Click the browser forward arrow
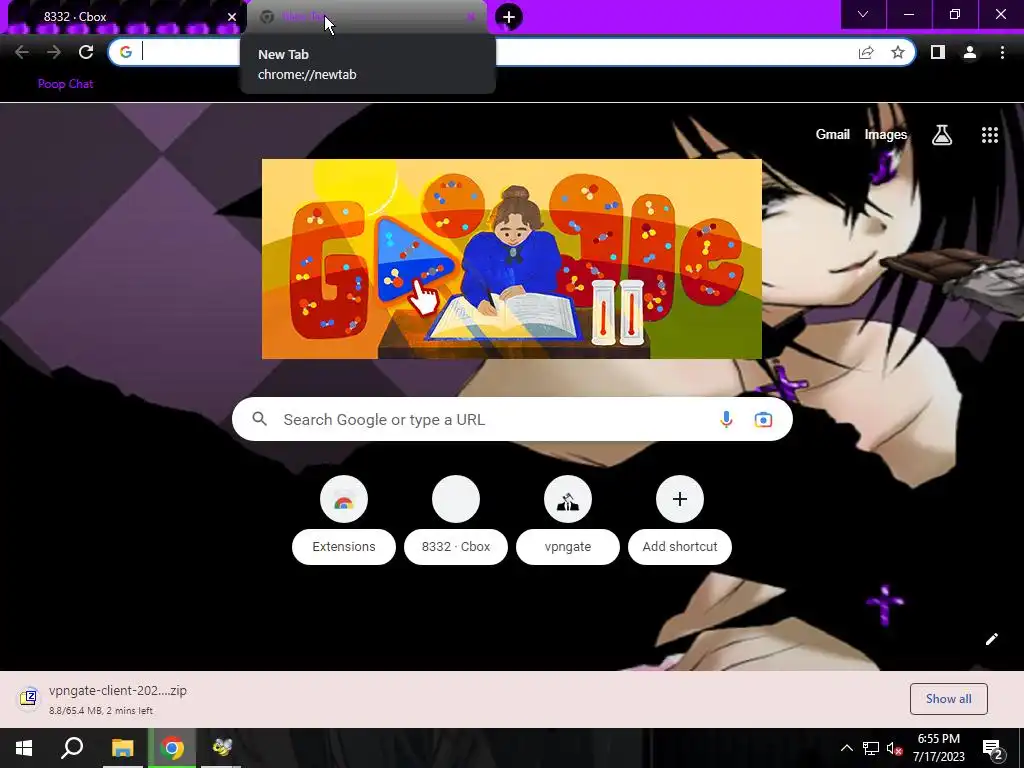Screen dimensions: 1024x768 click(x=54, y=52)
